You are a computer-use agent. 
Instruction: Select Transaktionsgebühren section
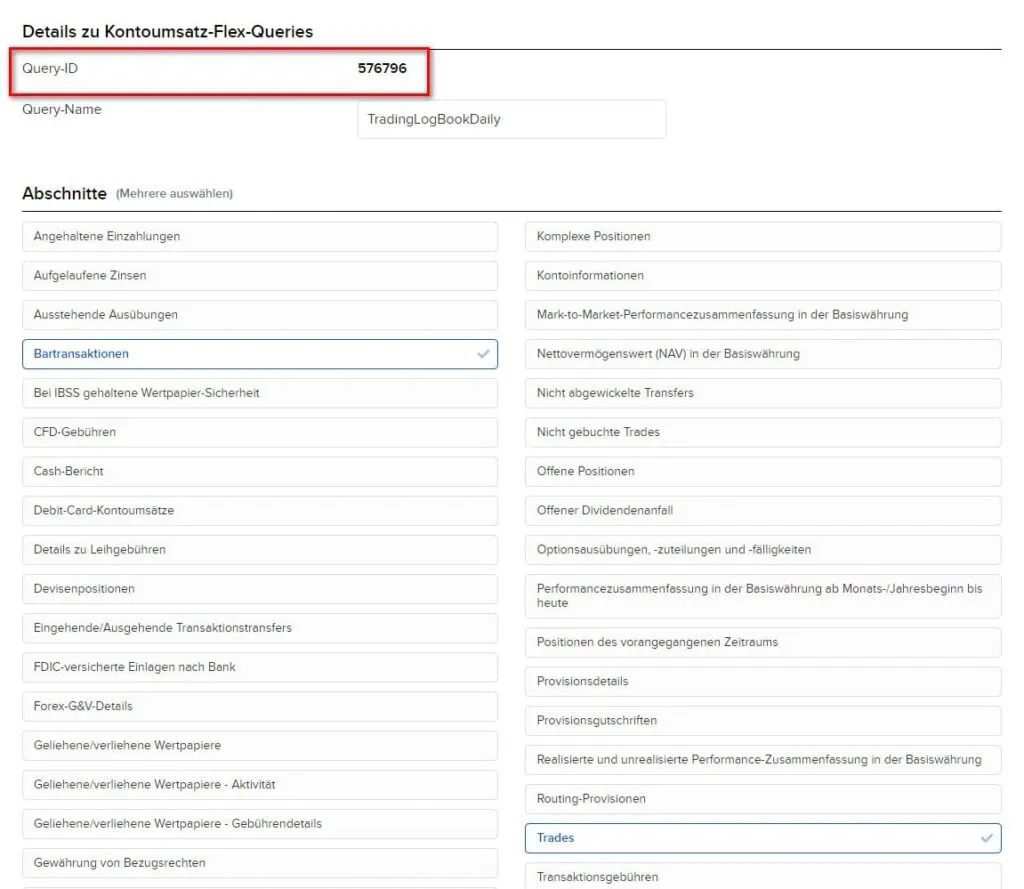click(763, 877)
